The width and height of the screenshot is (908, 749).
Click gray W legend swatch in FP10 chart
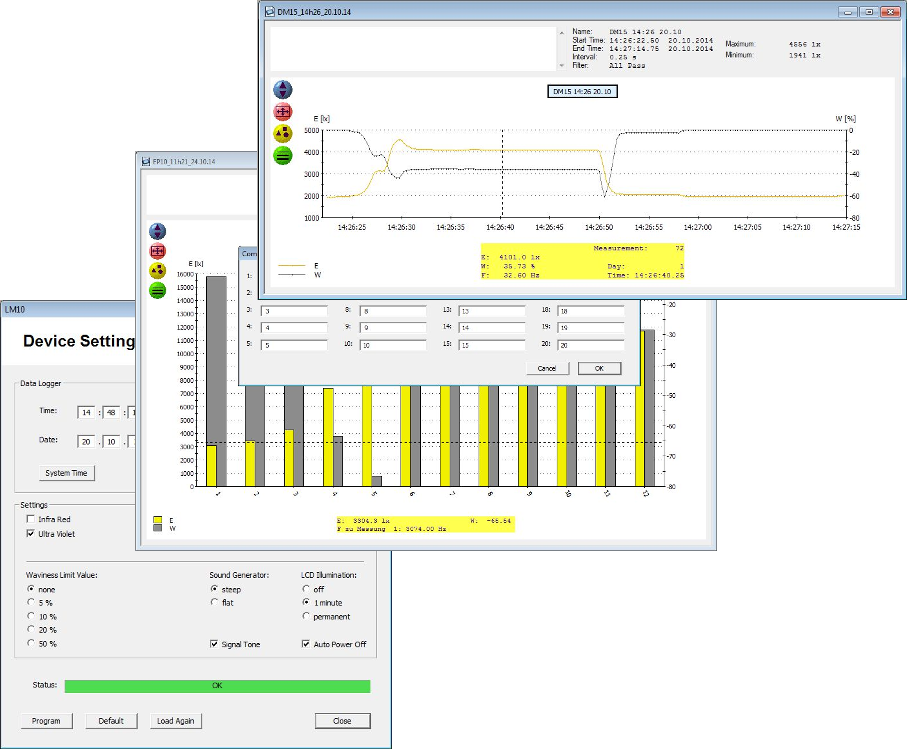[x=158, y=528]
